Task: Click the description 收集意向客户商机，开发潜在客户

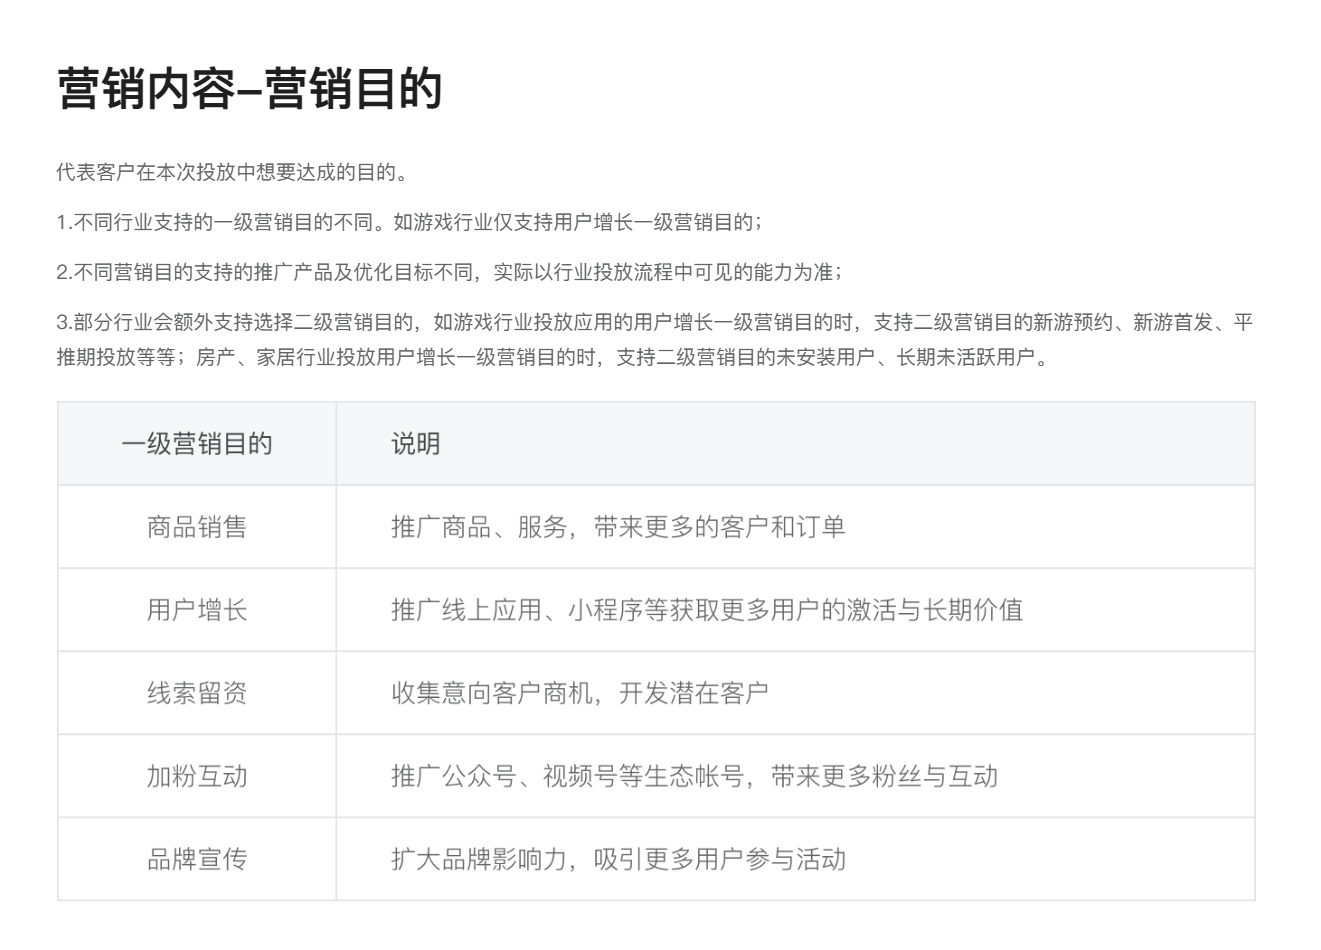Action: pos(579,693)
